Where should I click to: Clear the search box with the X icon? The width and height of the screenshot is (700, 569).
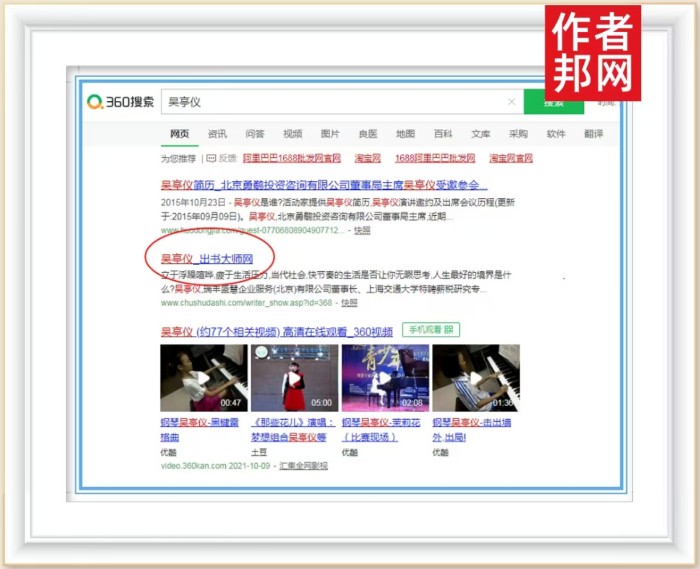coord(511,102)
